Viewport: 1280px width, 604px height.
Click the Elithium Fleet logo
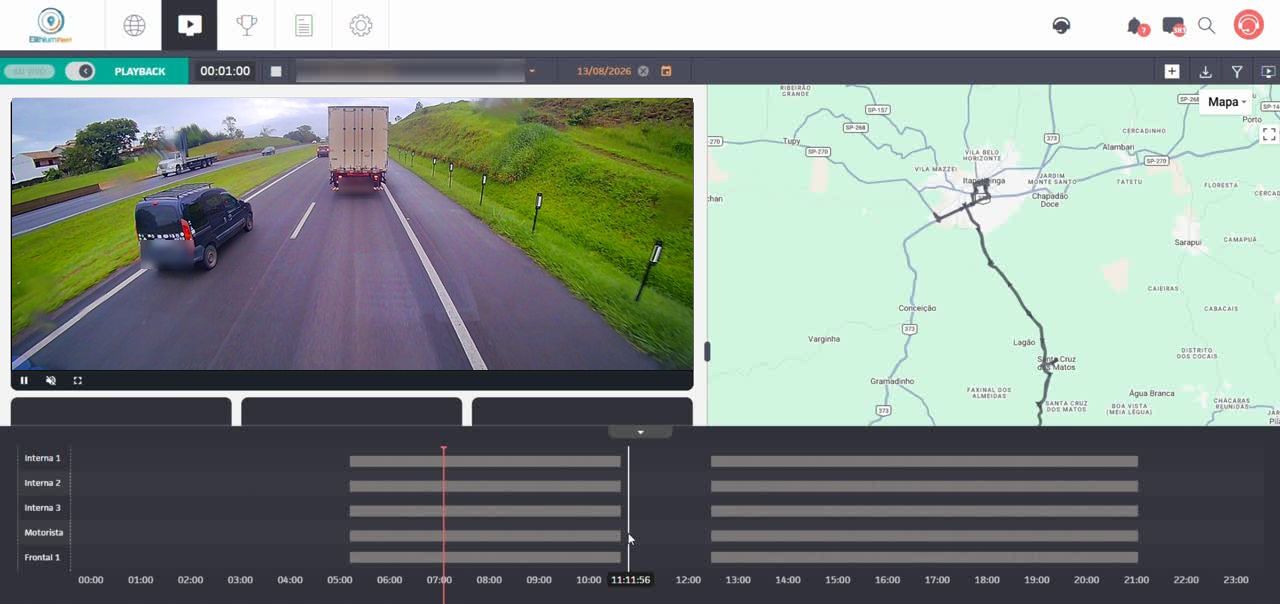point(50,26)
